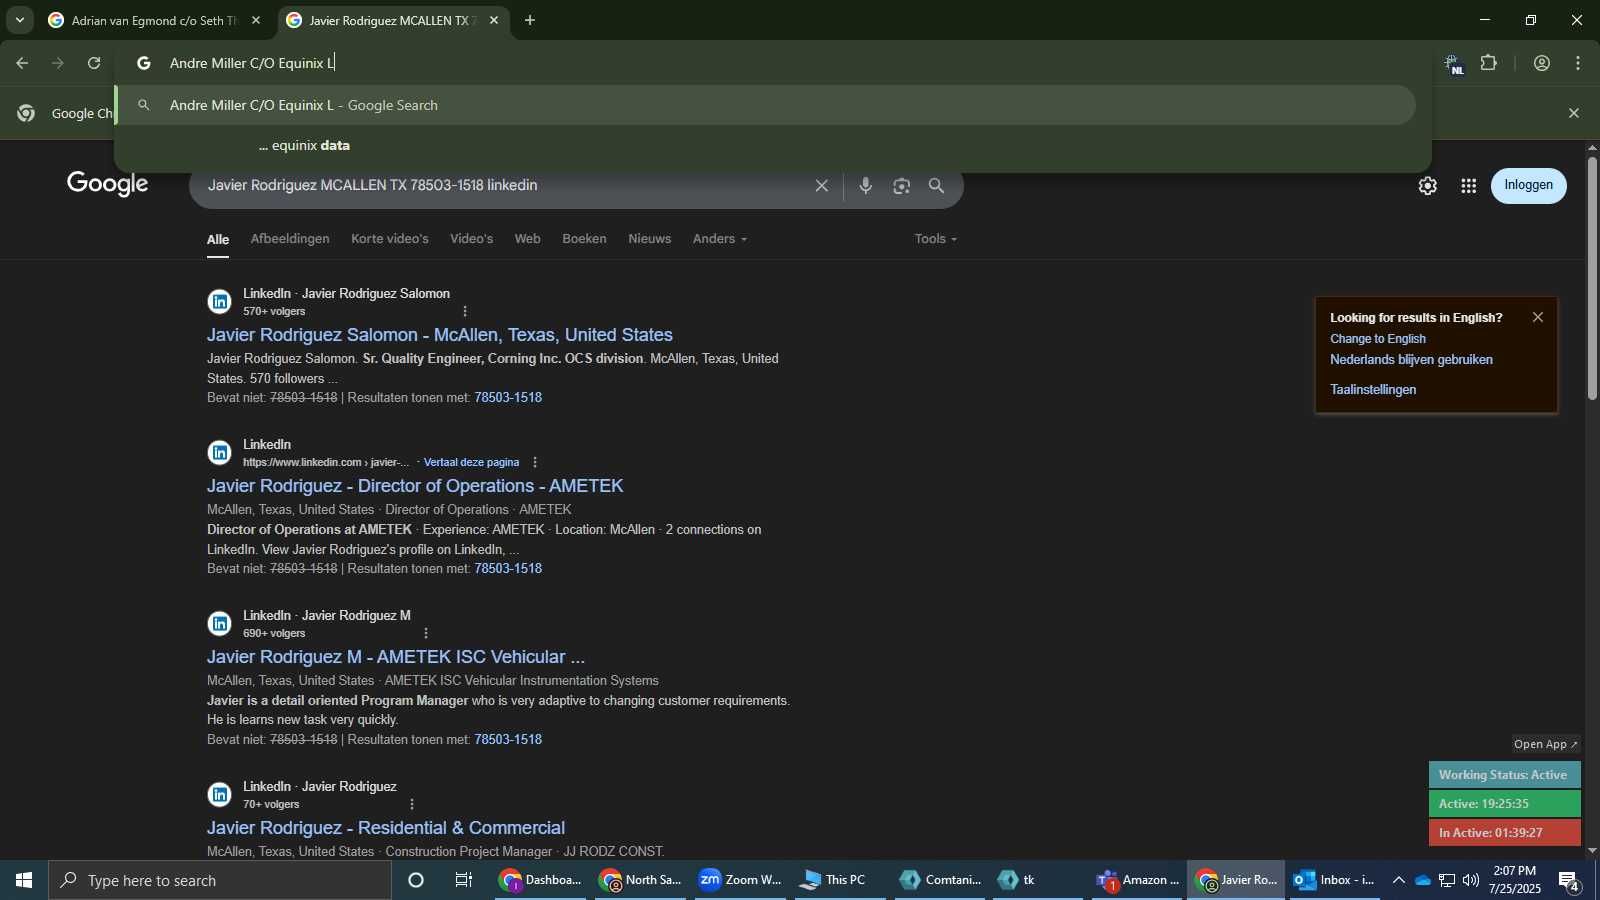Open volume control in system tray
This screenshot has width=1600, height=900.
point(1471,880)
